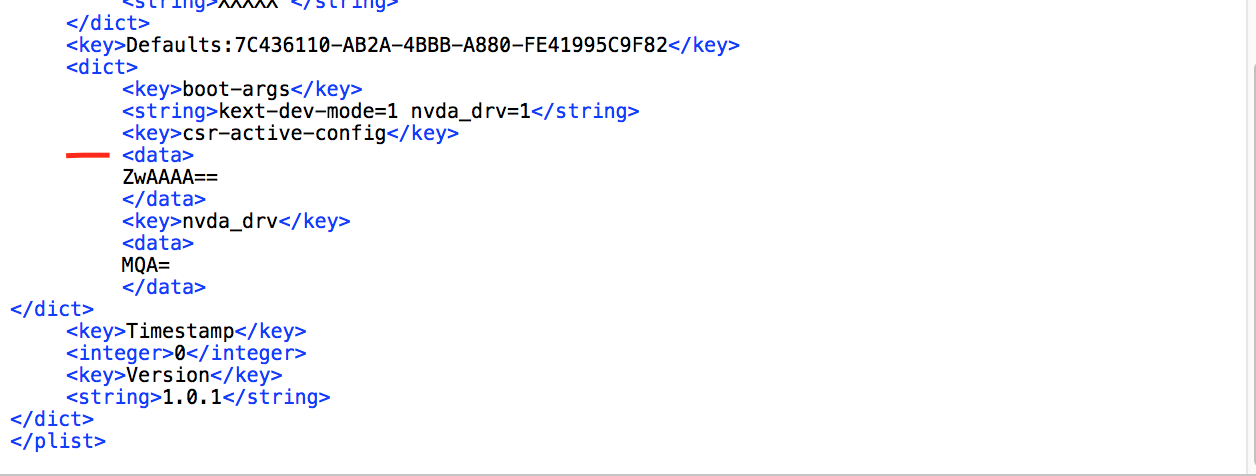Click the closing plist tag
Viewport: 1256px width, 476px height.
pos(57,441)
